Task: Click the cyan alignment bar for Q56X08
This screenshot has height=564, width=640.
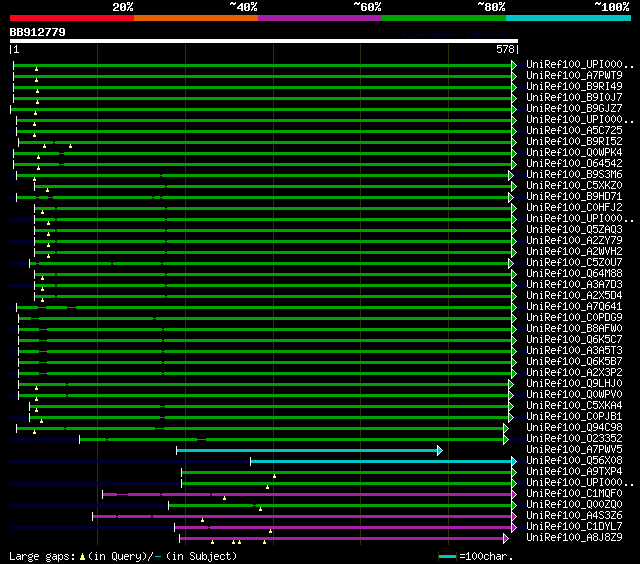Action: [380, 461]
